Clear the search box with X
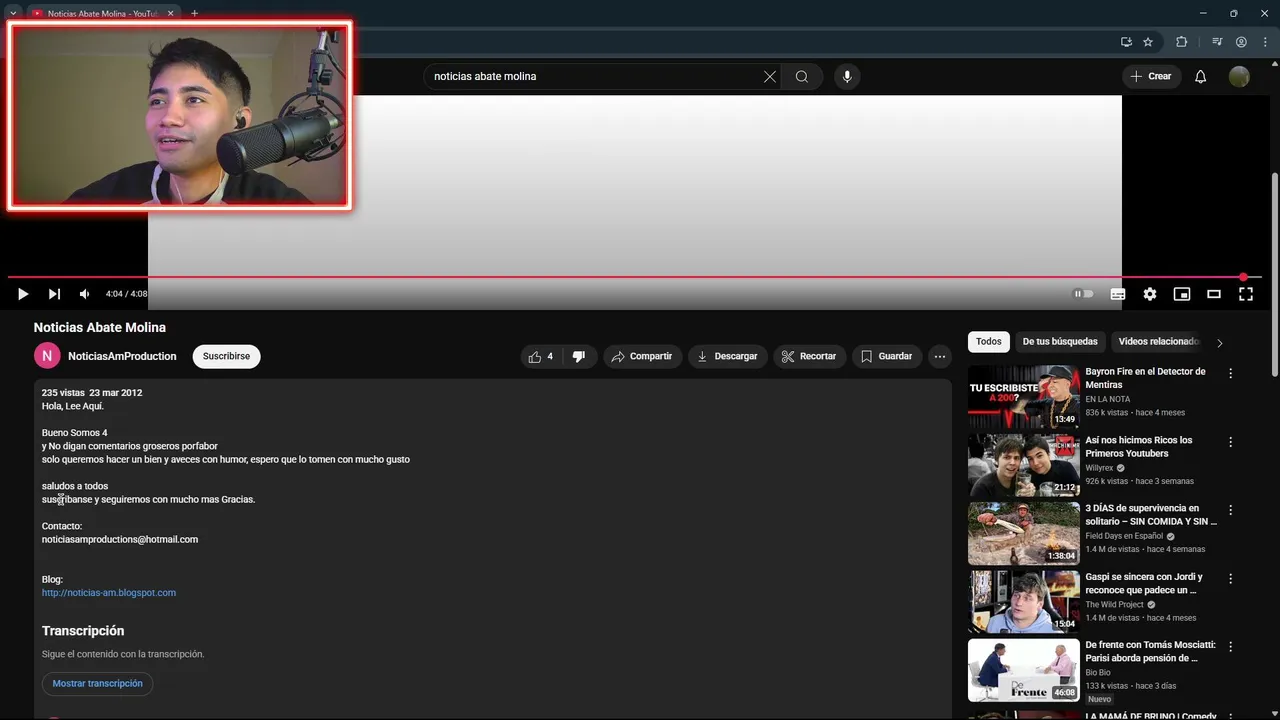1280x720 pixels. [x=770, y=77]
